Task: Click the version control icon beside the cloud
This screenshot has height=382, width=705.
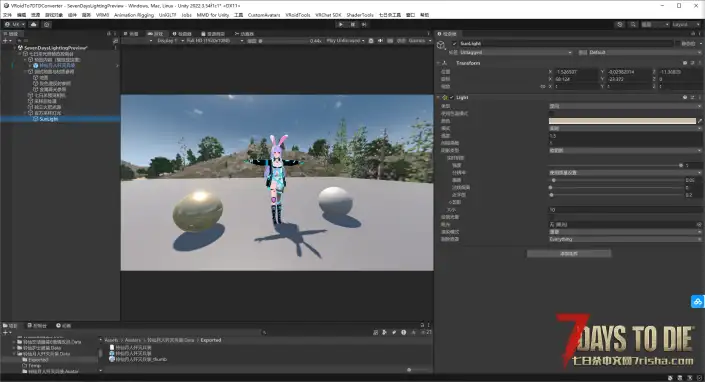Action: point(46,24)
